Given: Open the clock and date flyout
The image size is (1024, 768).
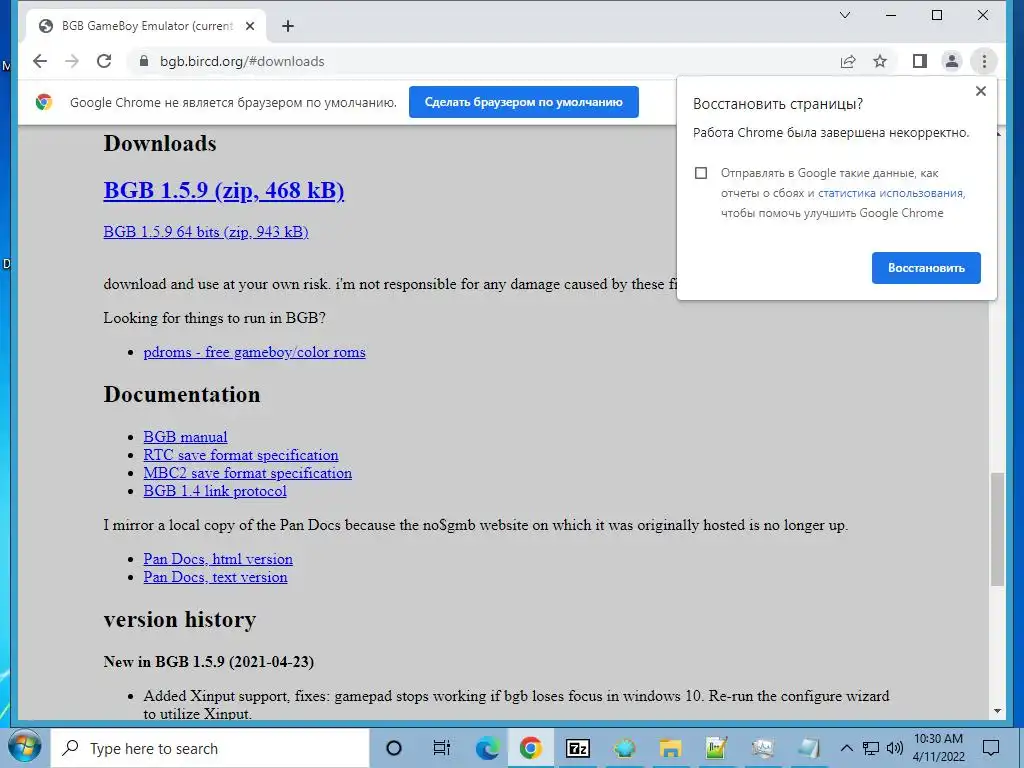Looking at the screenshot, I should pos(938,748).
